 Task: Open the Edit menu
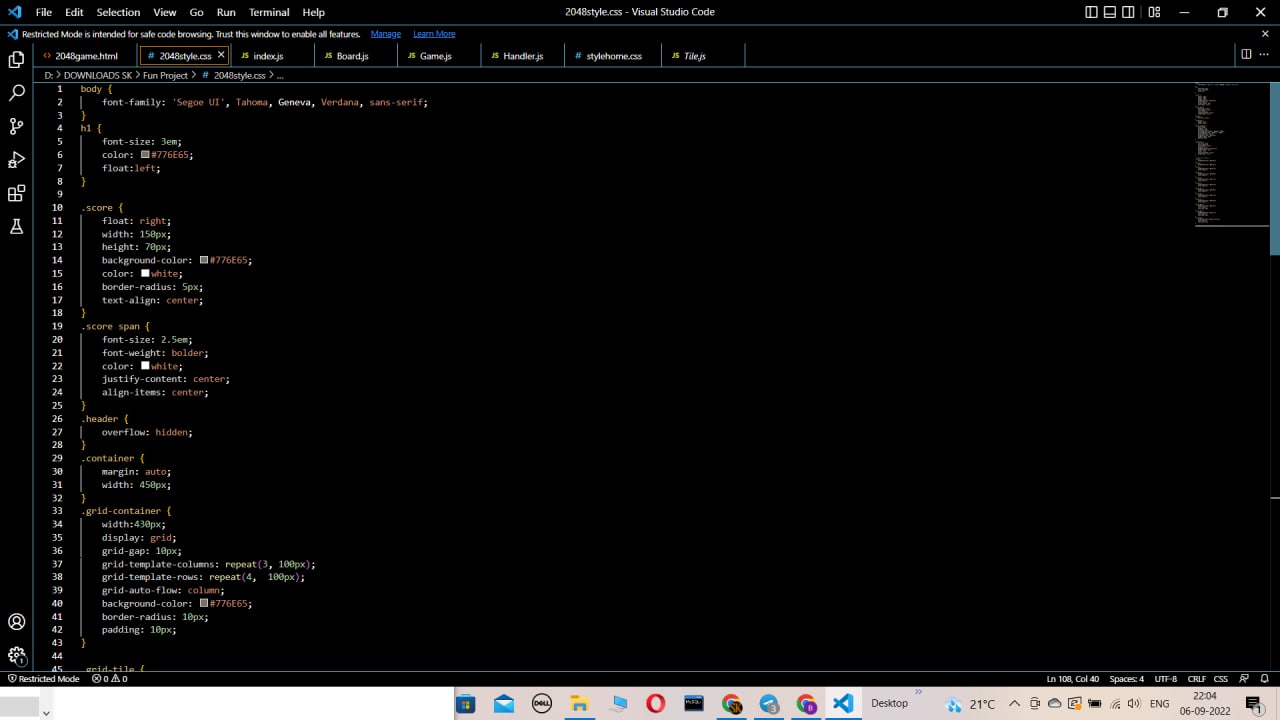point(74,12)
